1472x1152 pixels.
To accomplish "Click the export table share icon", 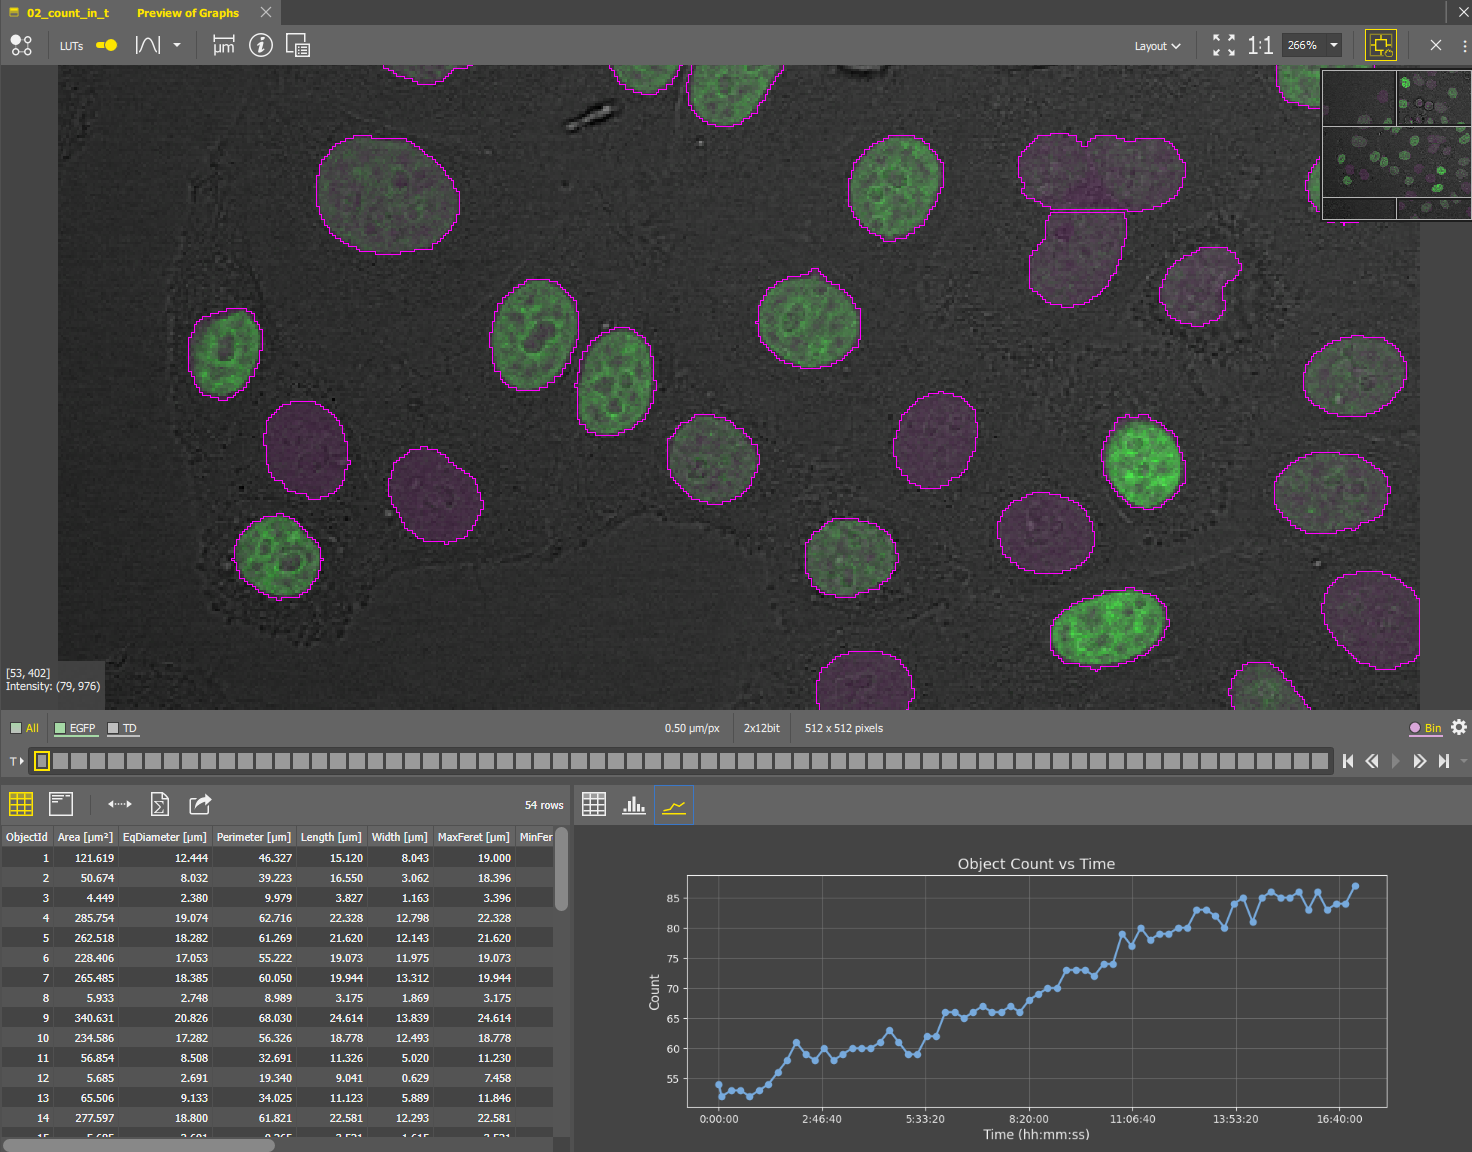I will coord(200,804).
